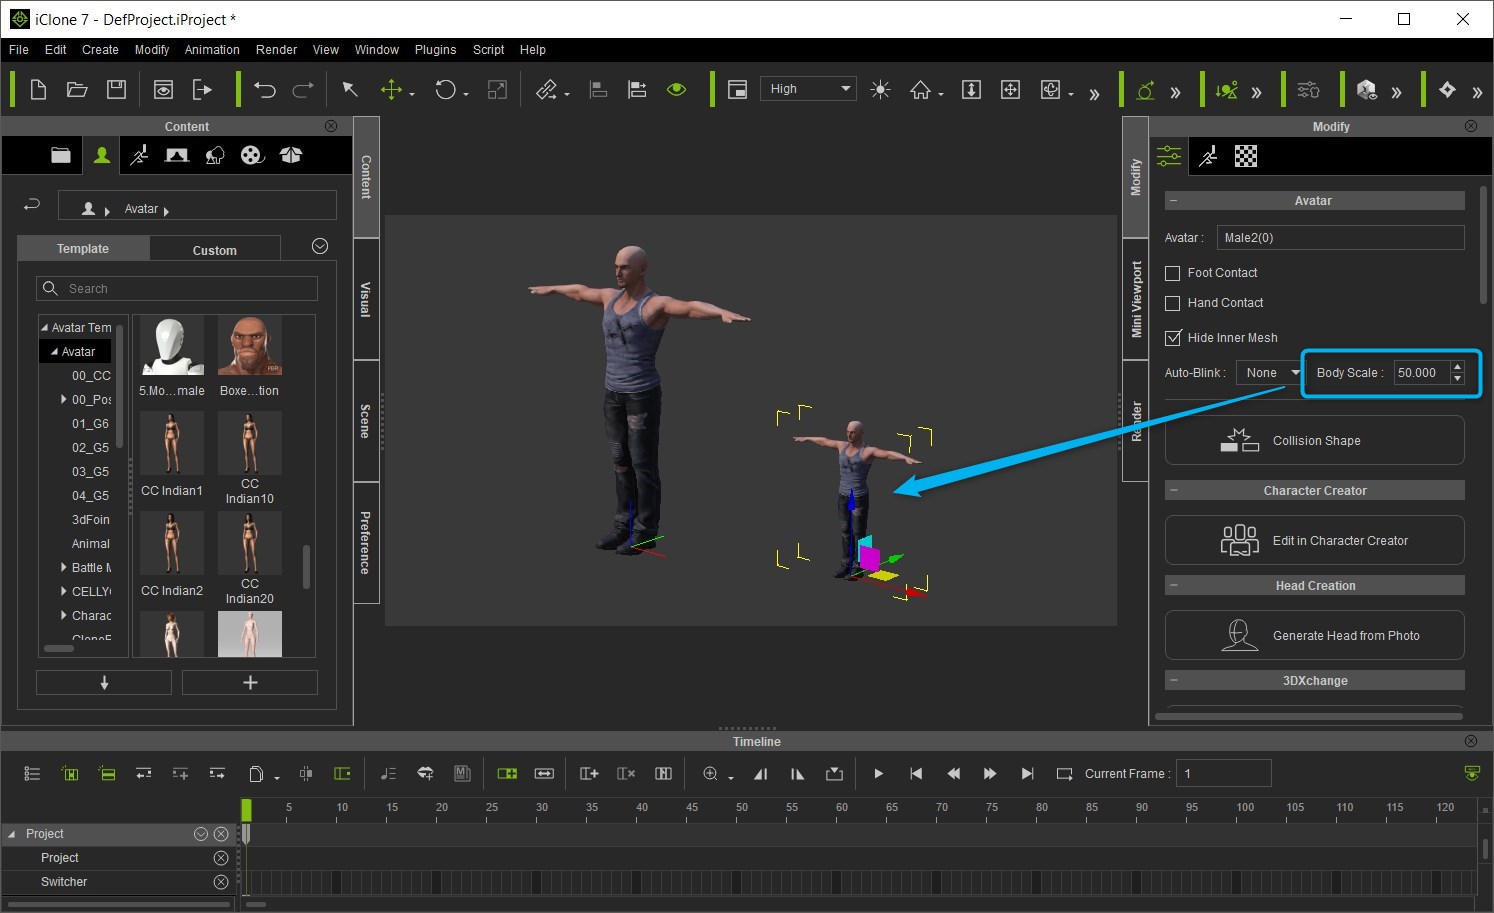The image size is (1494, 913).
Task: Open the content options circular dropdown
Action: pos(320,246)
